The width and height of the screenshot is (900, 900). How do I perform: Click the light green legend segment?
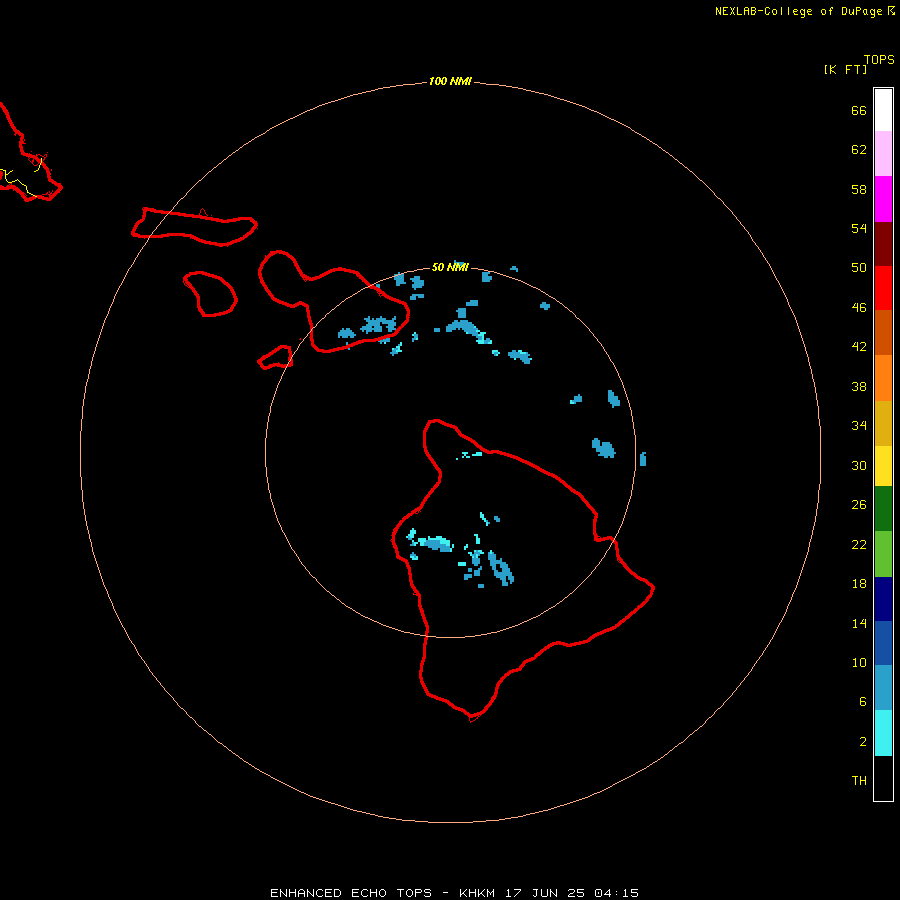pos(883,554)
